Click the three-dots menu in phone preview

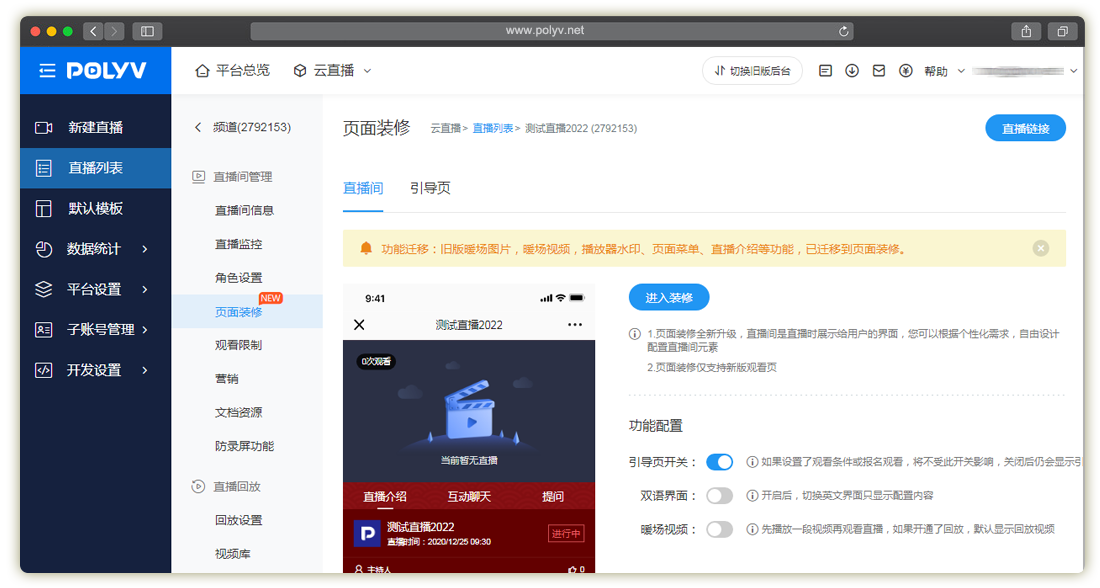(x=574, y=325)
